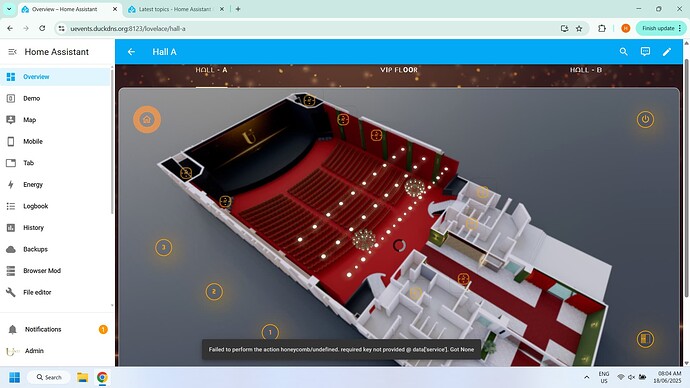Open the Logbook panel
This screenshot has height=388, width=690.
55,206
